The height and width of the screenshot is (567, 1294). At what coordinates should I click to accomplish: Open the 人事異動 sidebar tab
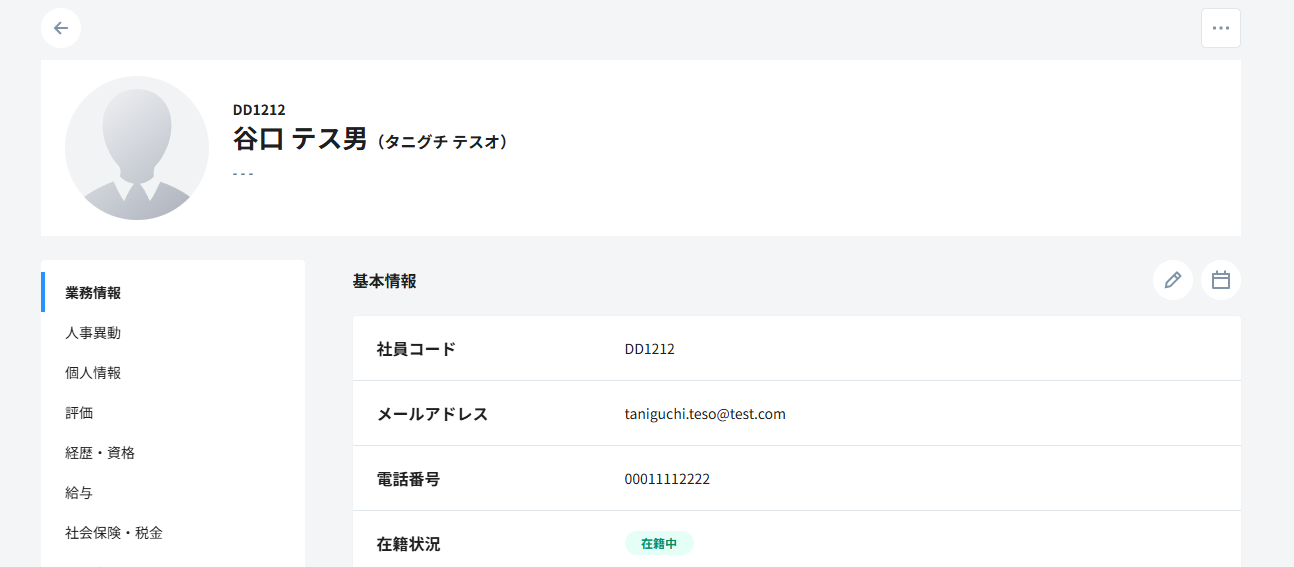coord(93,333)
